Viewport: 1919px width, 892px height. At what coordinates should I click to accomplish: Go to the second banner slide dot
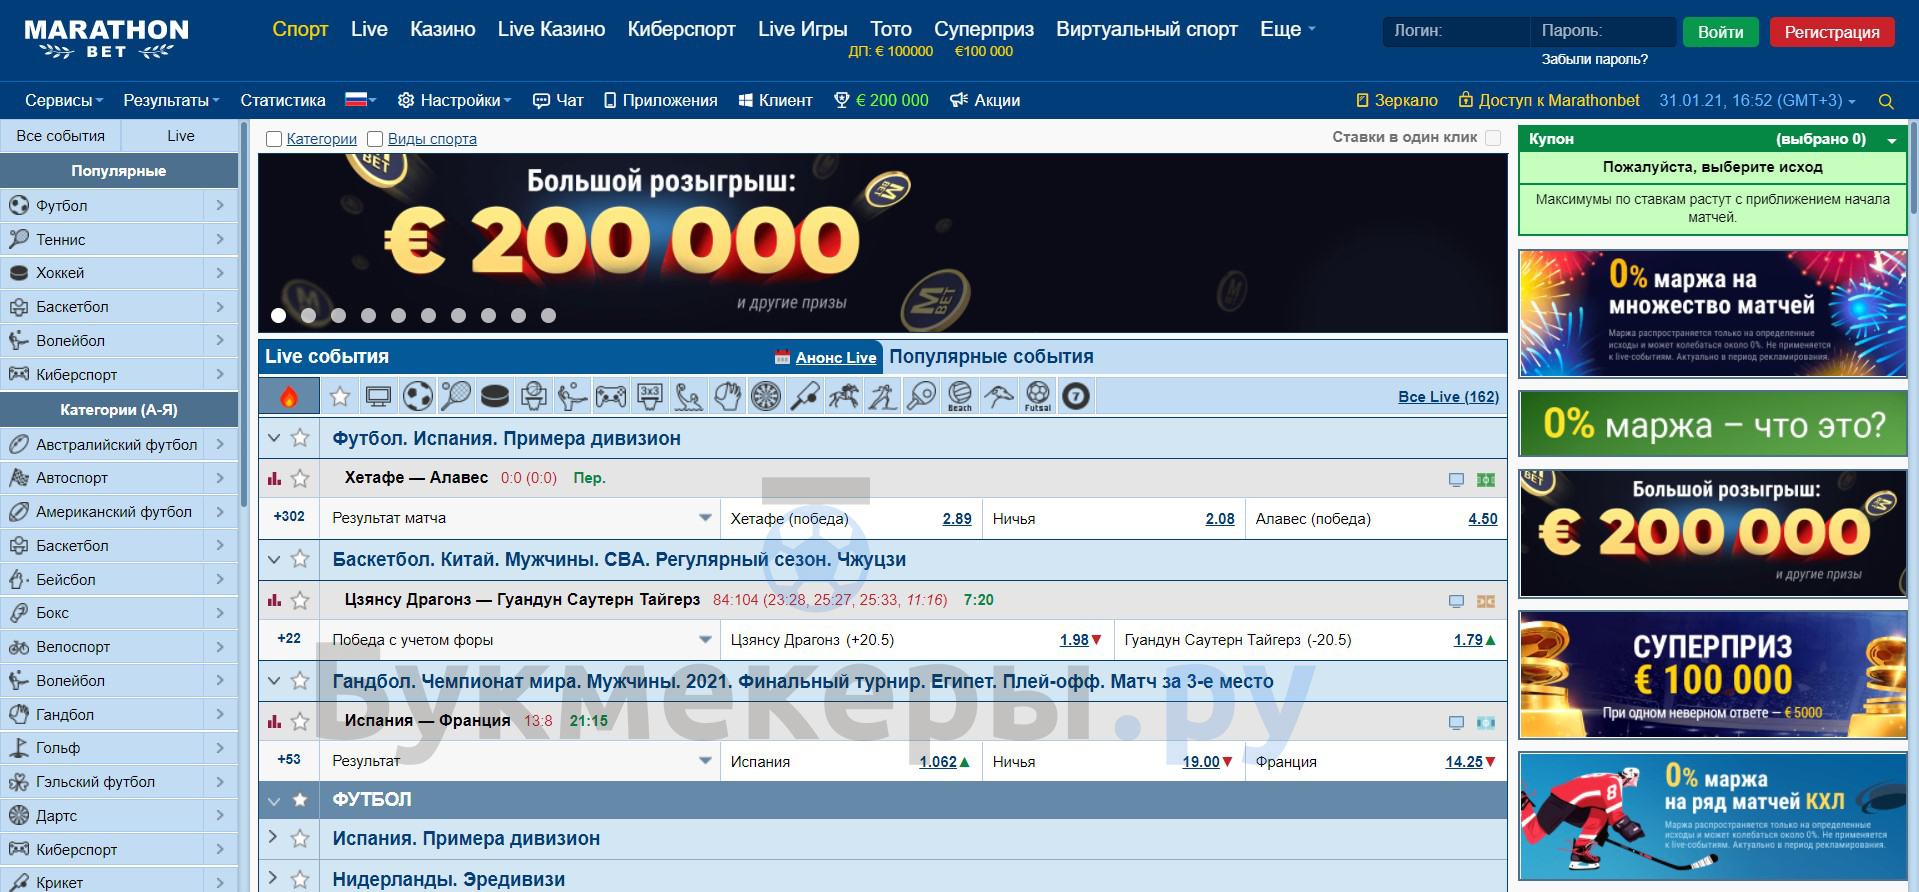pos(308,316)
